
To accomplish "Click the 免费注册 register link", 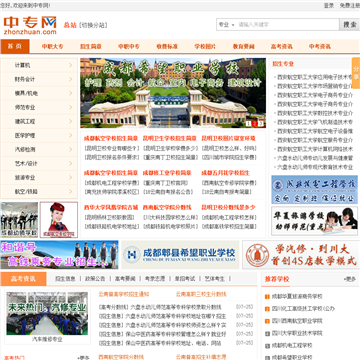I will click(349, 5).
